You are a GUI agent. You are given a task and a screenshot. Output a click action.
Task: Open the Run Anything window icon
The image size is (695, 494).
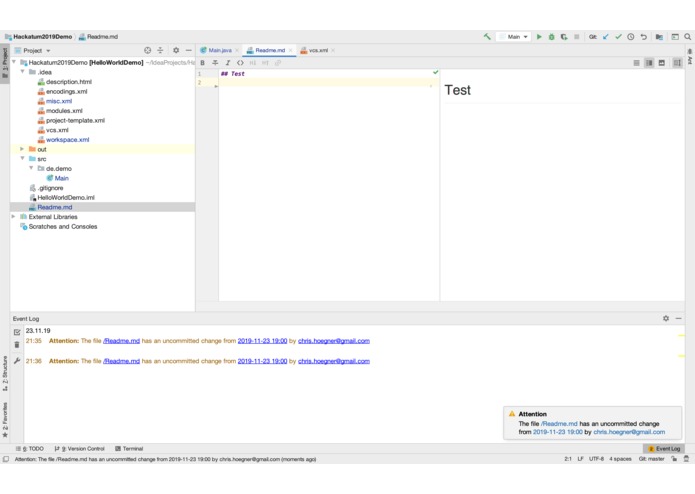(x=675, y=37)
